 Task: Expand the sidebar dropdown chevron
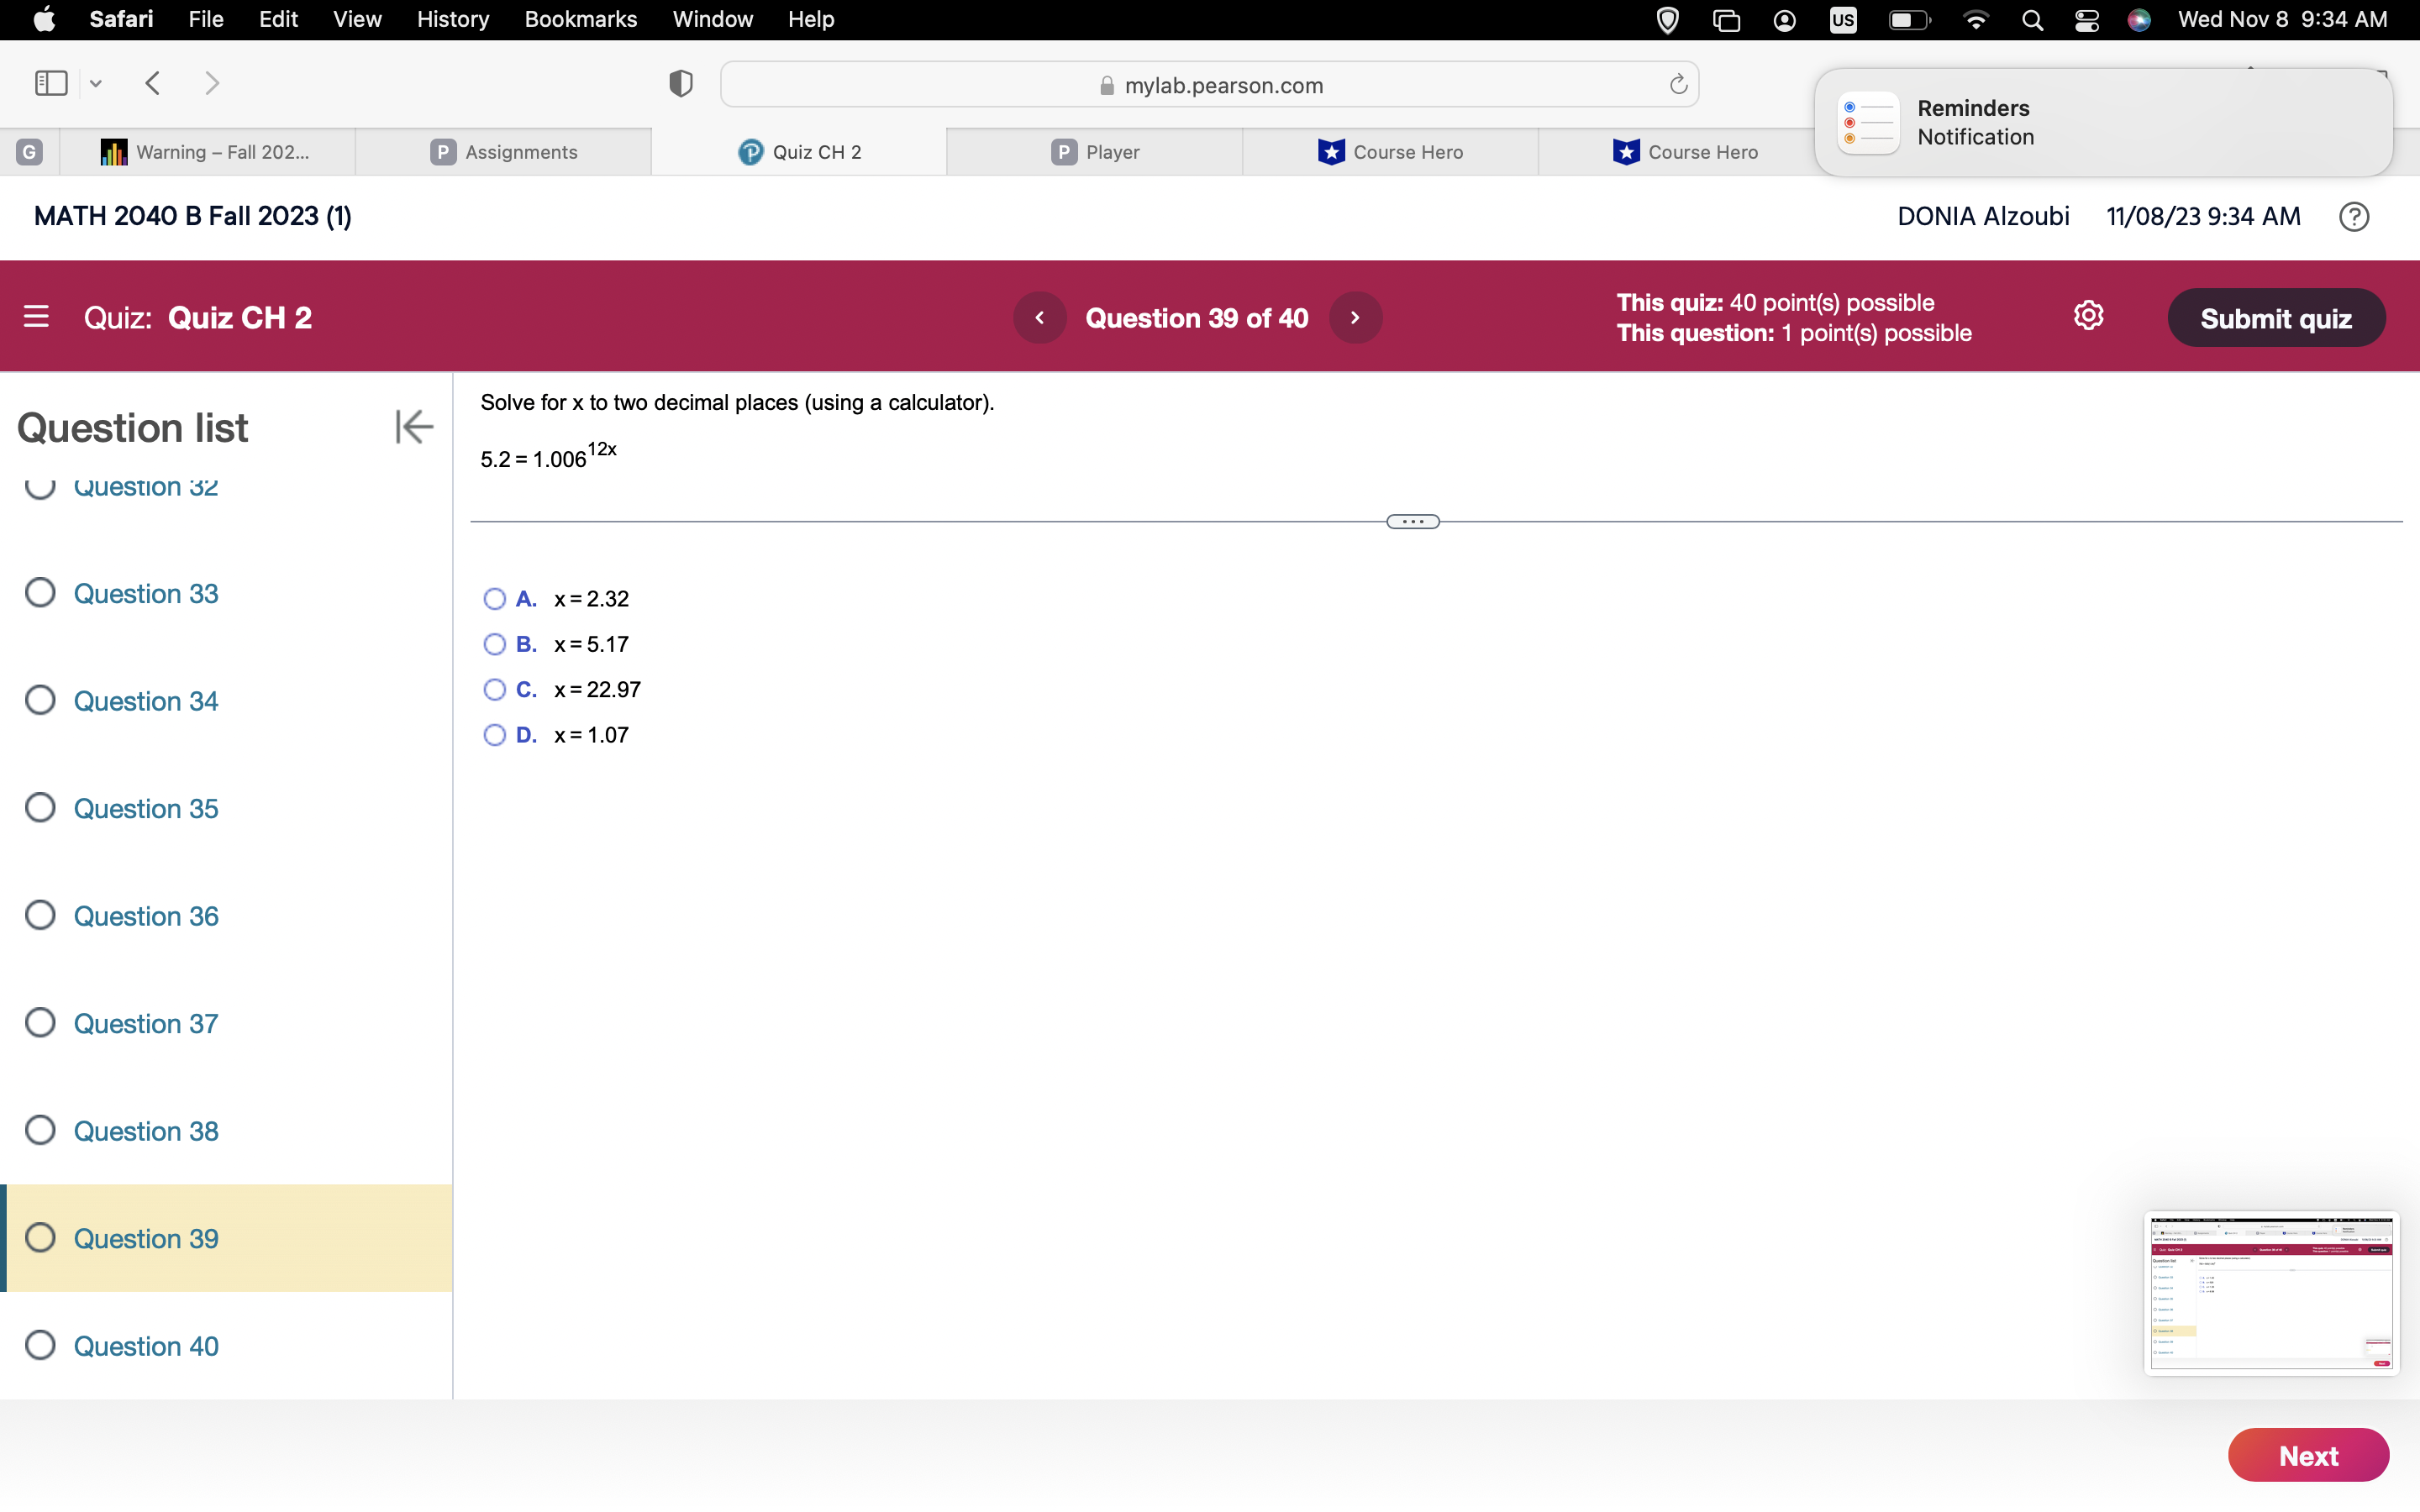point(96,84)
